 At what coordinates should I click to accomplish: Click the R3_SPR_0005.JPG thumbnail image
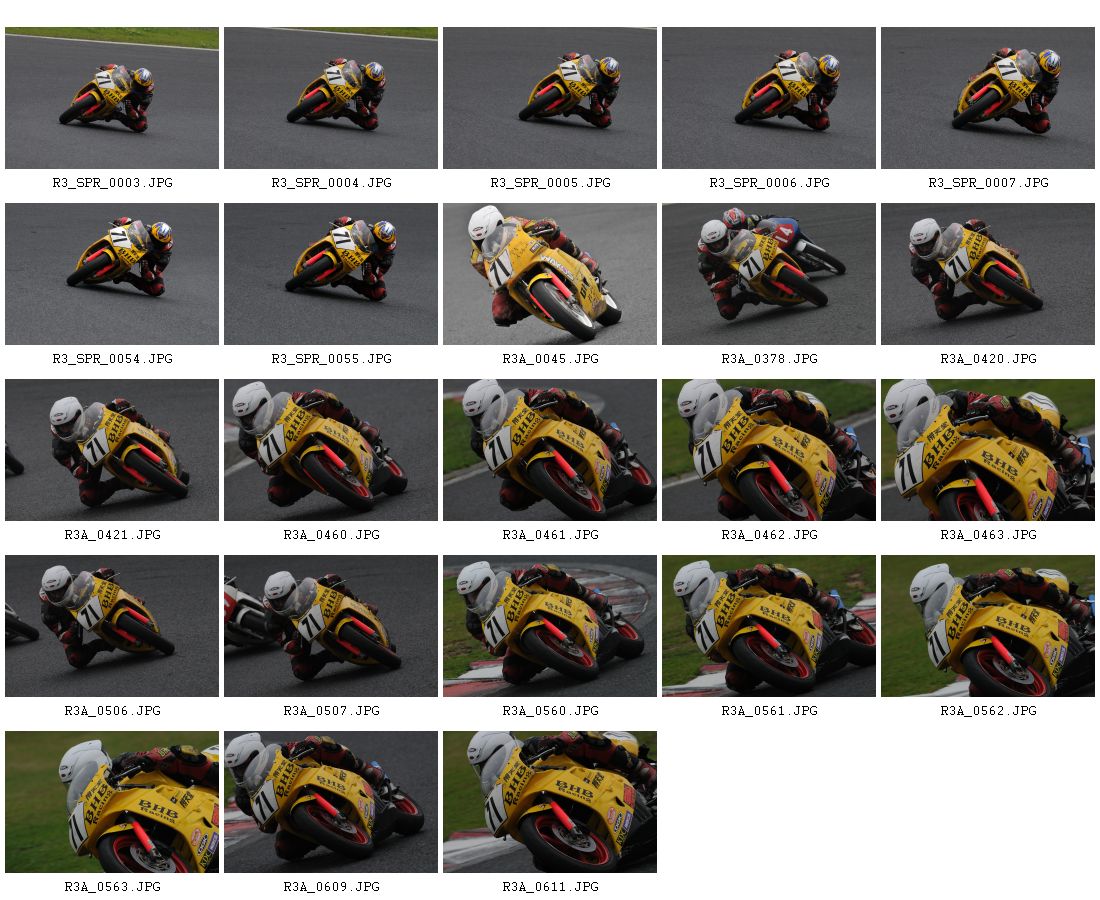click(x=550, y=98)
